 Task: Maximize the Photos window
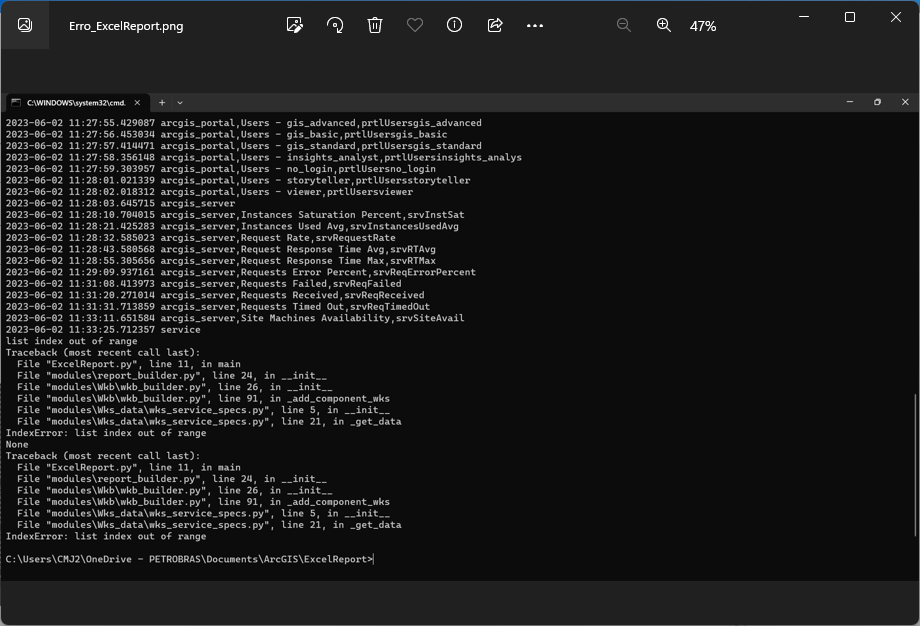tap(850, 17)
